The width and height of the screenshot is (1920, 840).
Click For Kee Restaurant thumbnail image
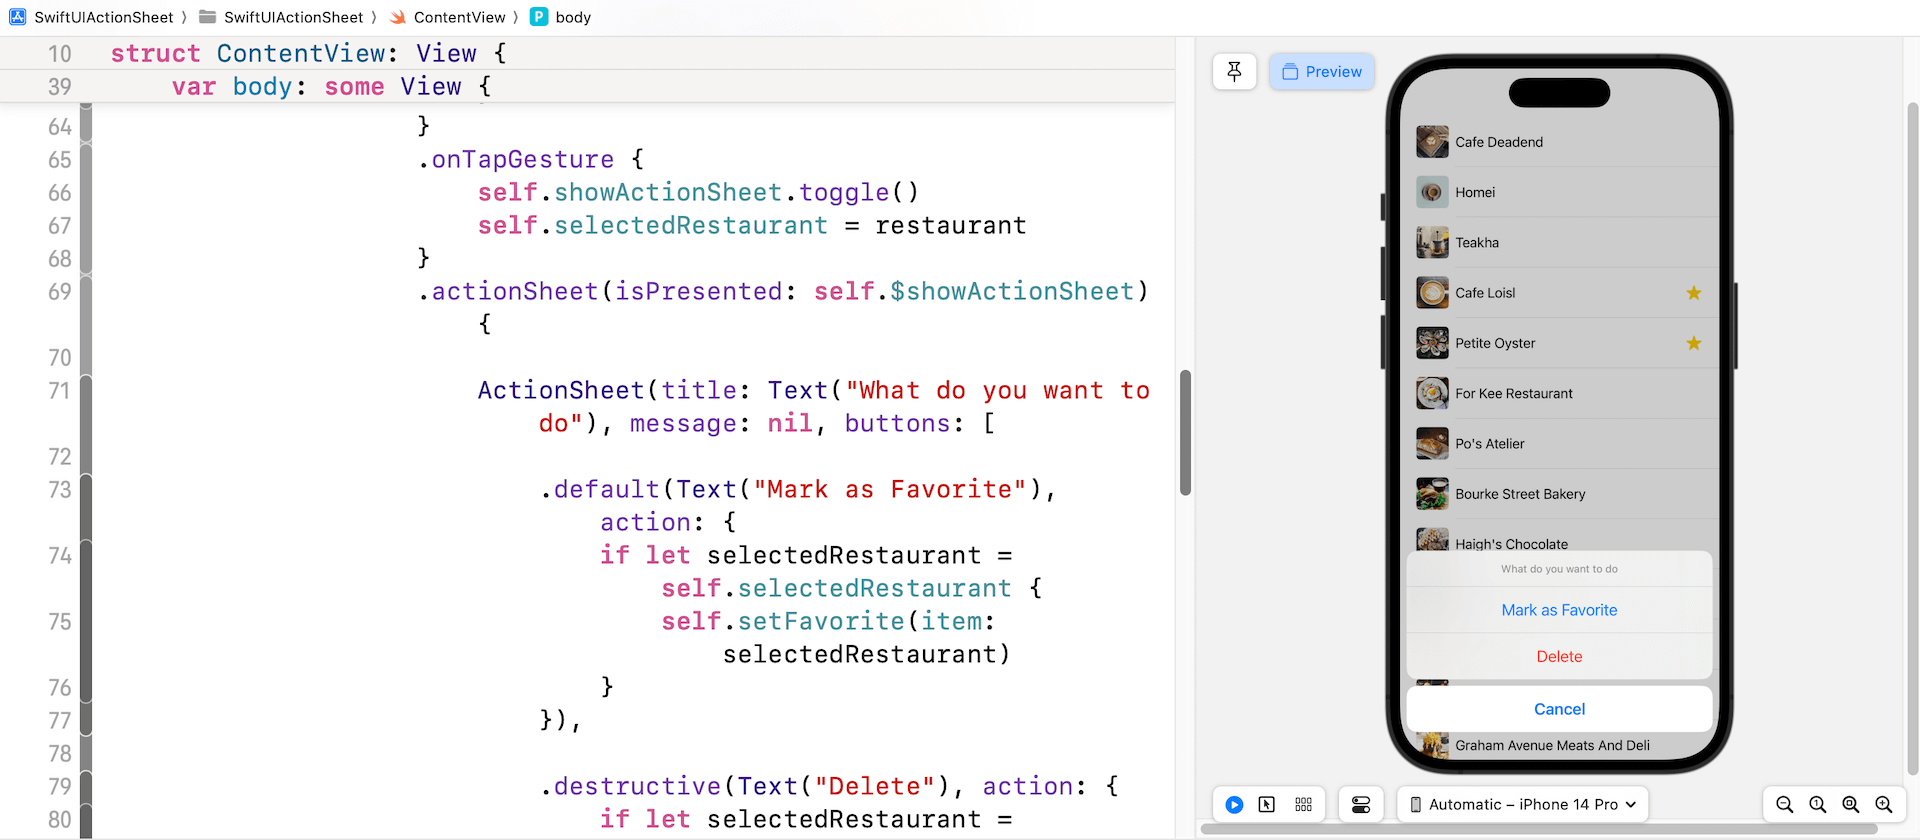(x=1432, y=393)
